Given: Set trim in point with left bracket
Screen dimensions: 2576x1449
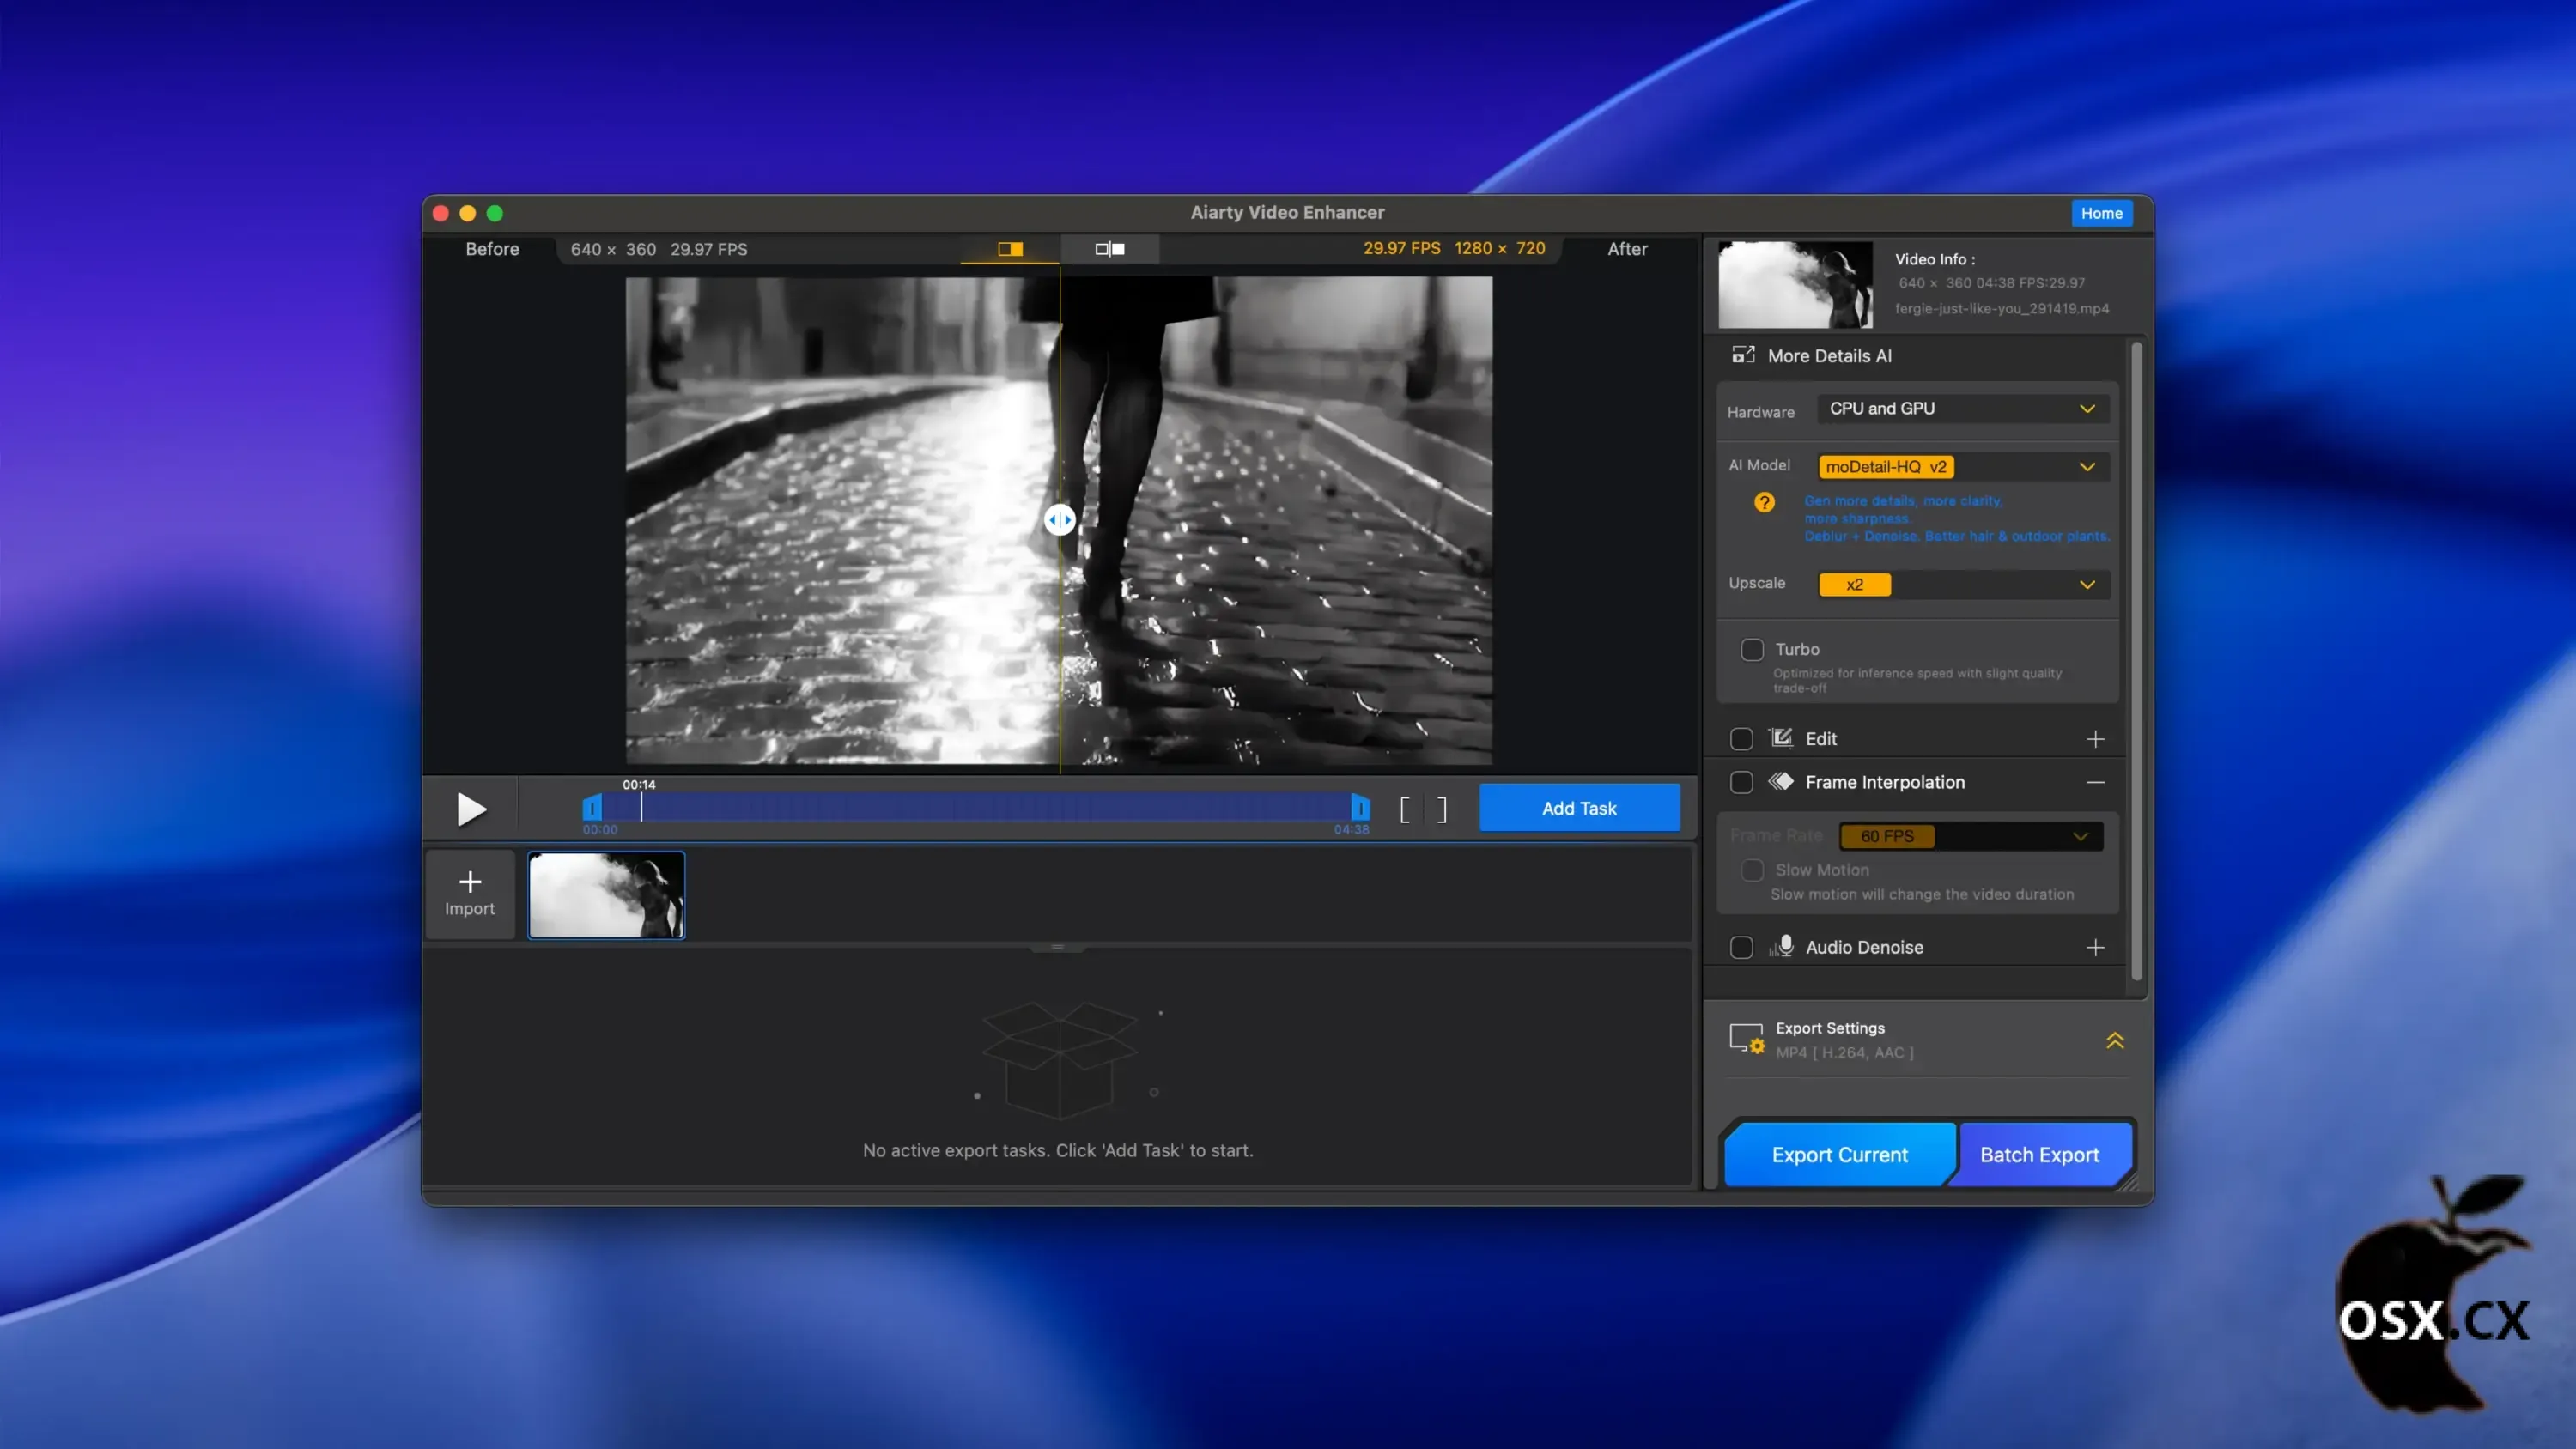Looking at the screenshot, I should click(1405, 809).
